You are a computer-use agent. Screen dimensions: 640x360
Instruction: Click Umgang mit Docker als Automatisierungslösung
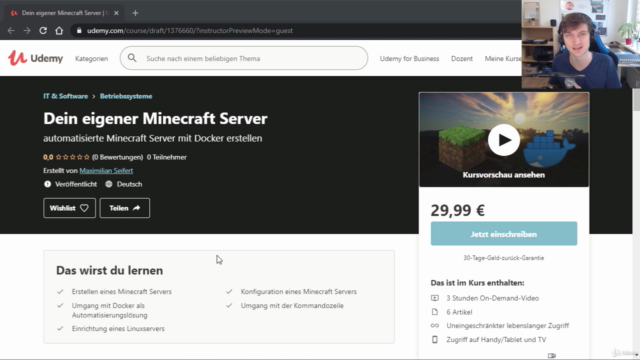pyautogui.click(x=109, y=310)
